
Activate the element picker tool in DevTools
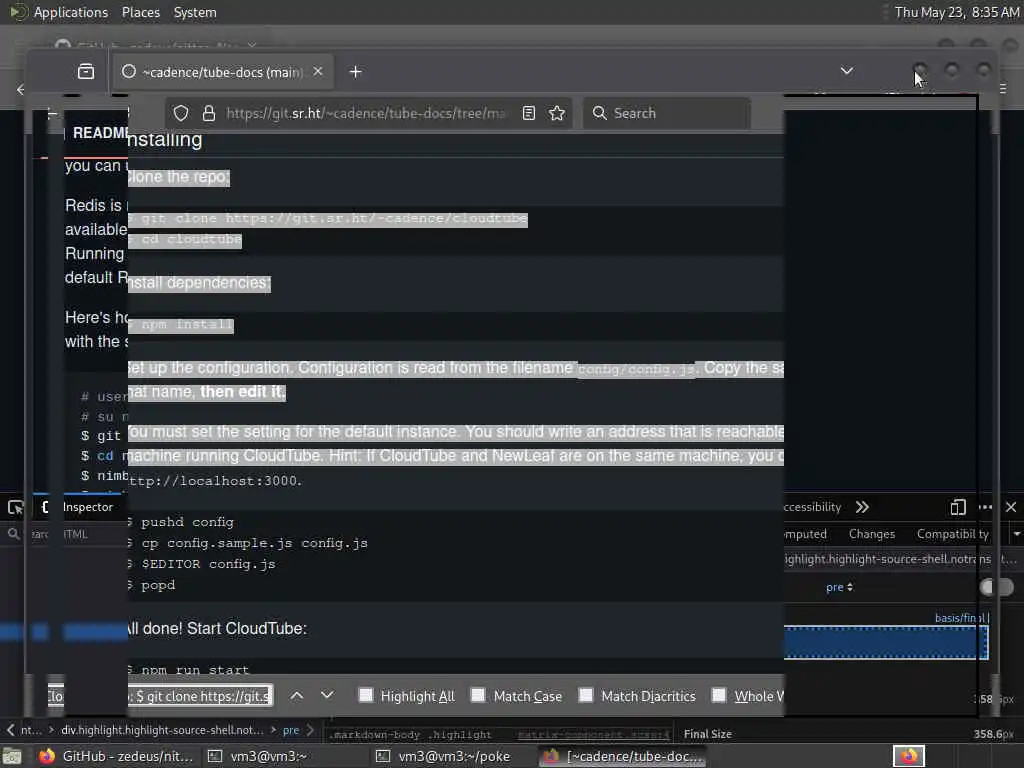[15, 507]
